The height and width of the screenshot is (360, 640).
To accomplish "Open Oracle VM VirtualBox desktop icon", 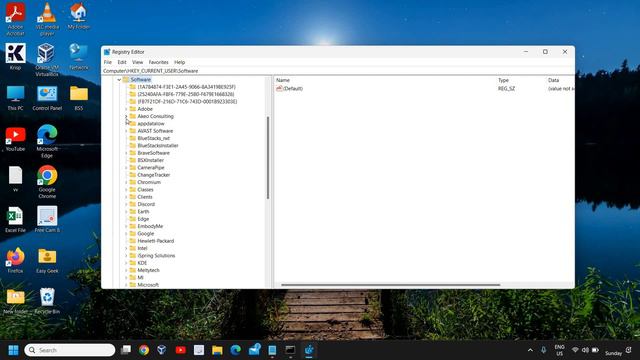I will coord(47,60).
